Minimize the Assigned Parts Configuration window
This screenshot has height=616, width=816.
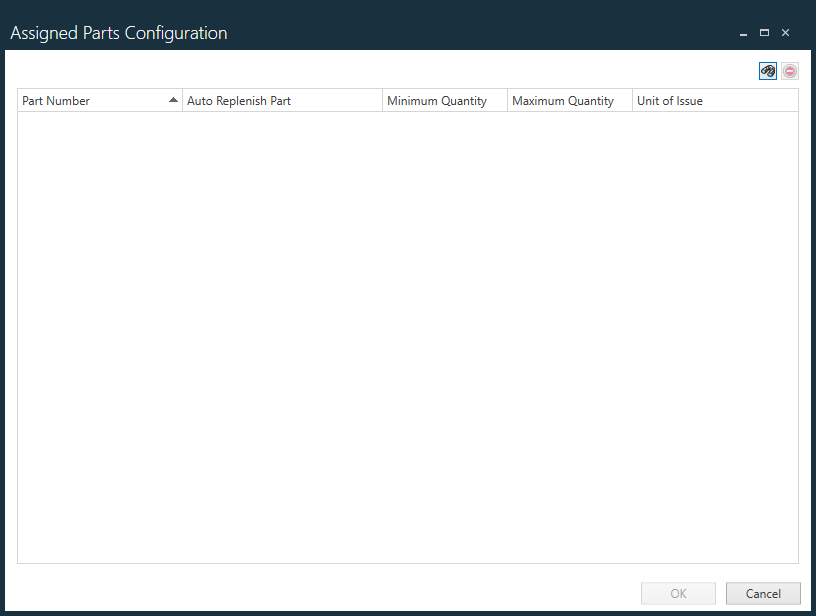(x=743, y=32)
